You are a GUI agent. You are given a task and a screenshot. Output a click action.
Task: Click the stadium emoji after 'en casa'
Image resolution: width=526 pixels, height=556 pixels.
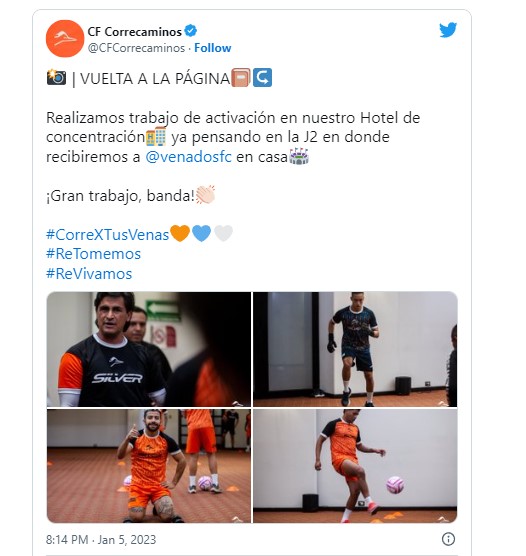pos(299,156)
